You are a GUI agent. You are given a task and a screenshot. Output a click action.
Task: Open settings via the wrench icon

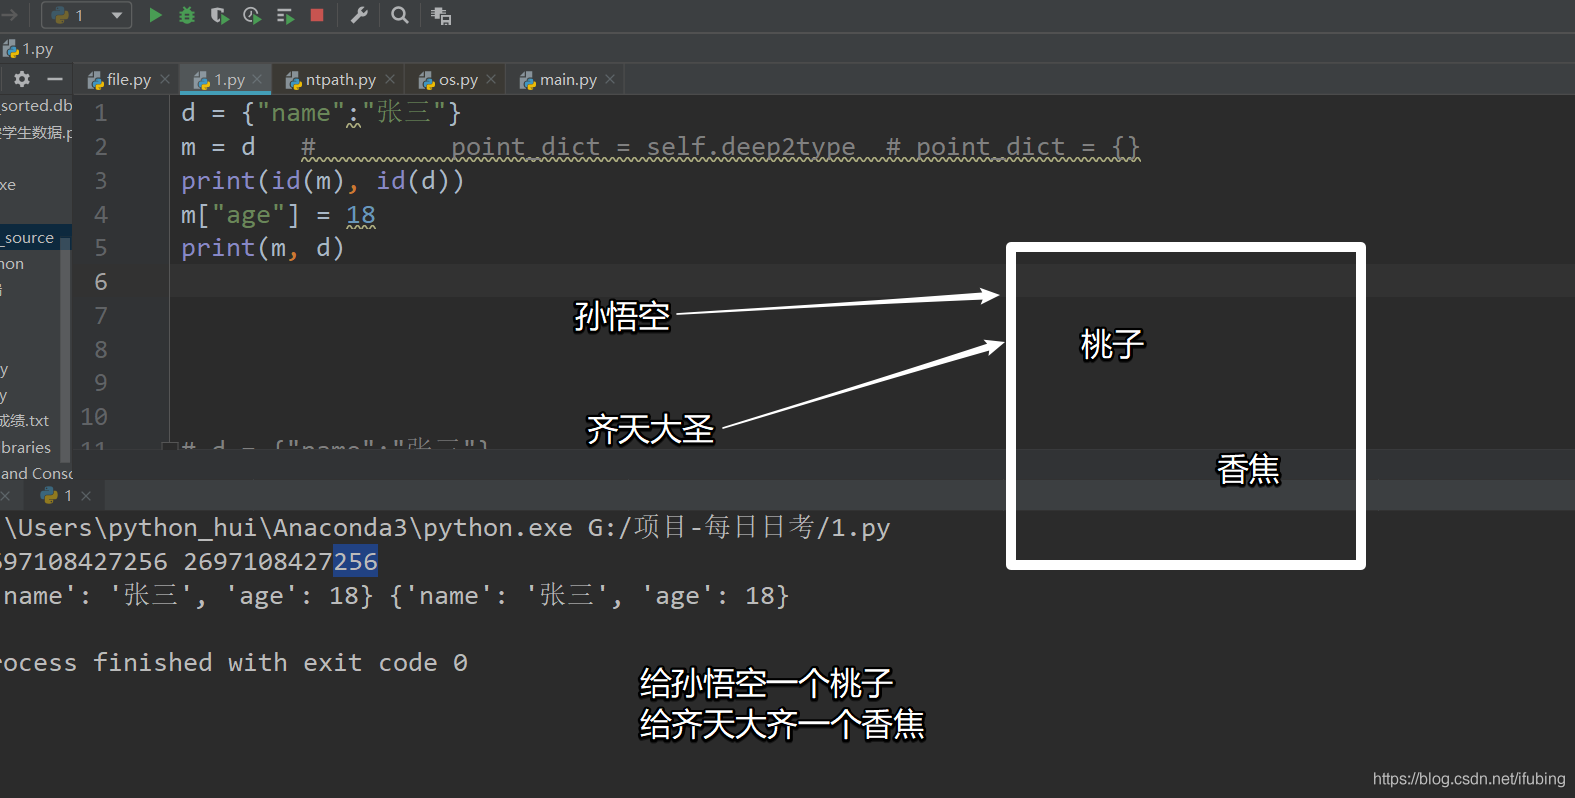click(359, 15)
